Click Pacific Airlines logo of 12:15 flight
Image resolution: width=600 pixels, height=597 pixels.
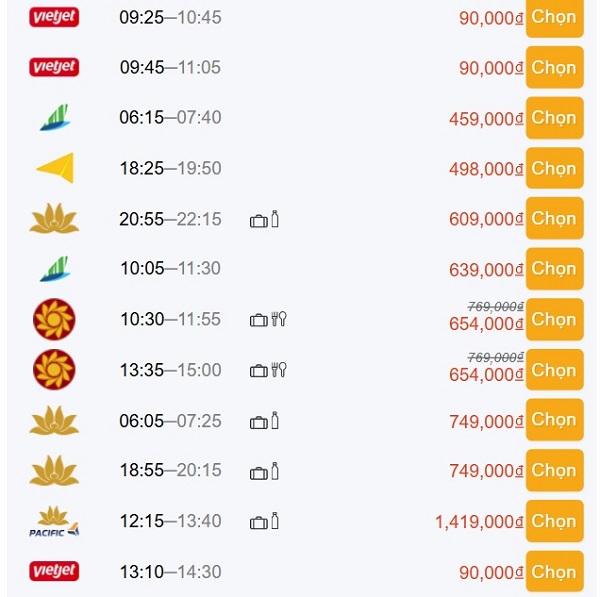pos(54,521)
